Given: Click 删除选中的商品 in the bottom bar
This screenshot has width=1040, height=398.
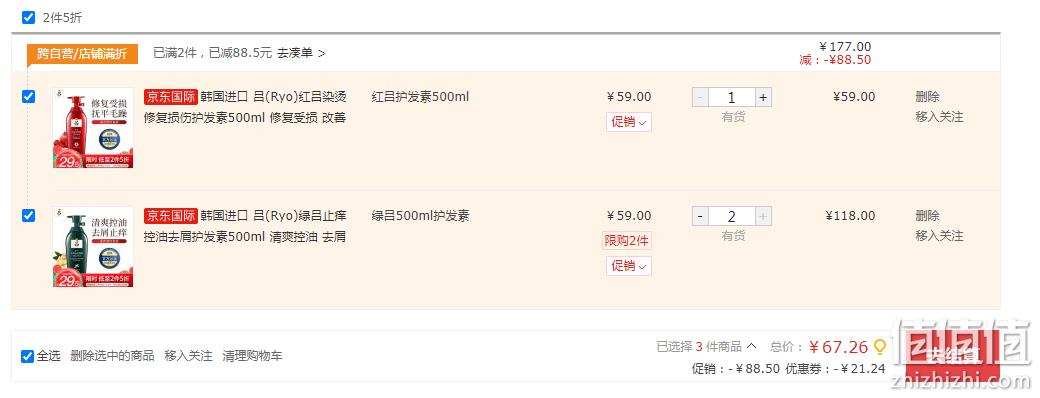Looking at the screenshot, I should click(112, 356).
